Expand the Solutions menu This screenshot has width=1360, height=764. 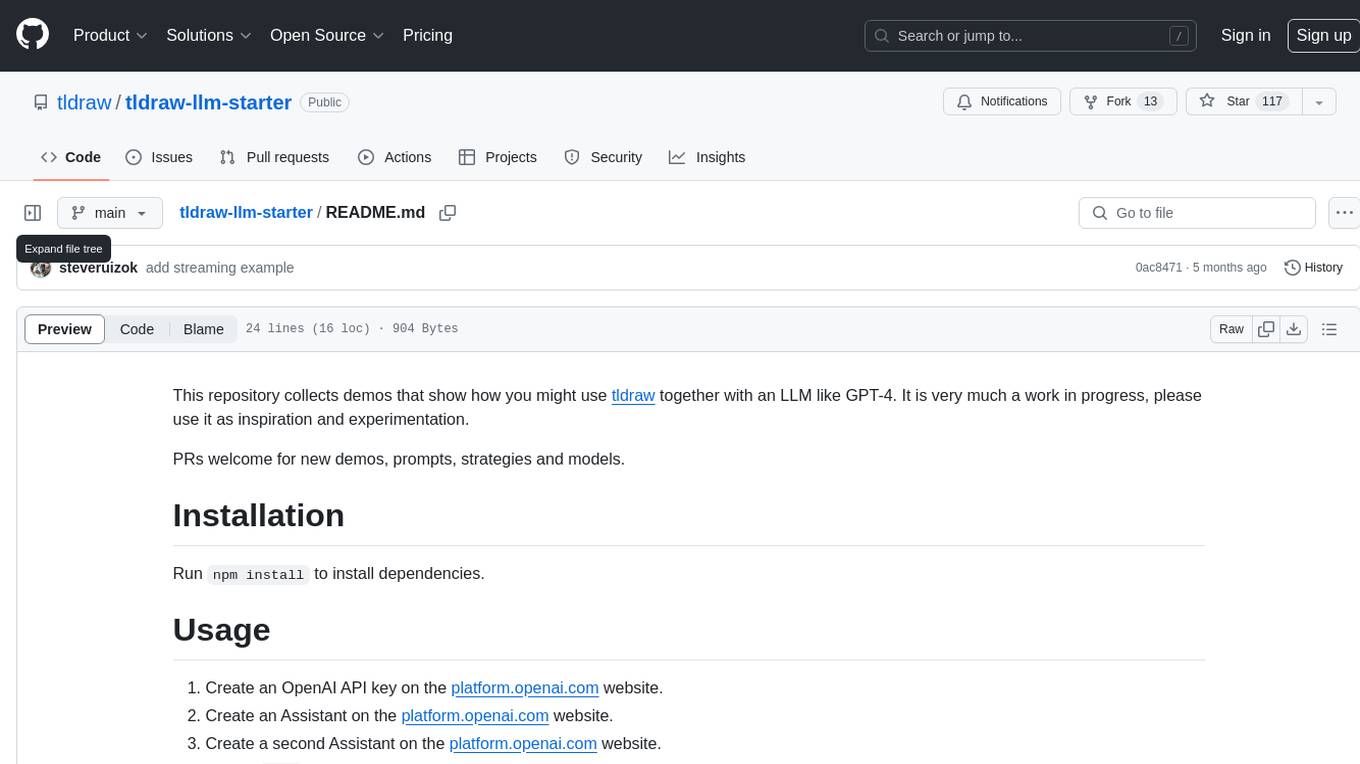(x=209, y=35)
